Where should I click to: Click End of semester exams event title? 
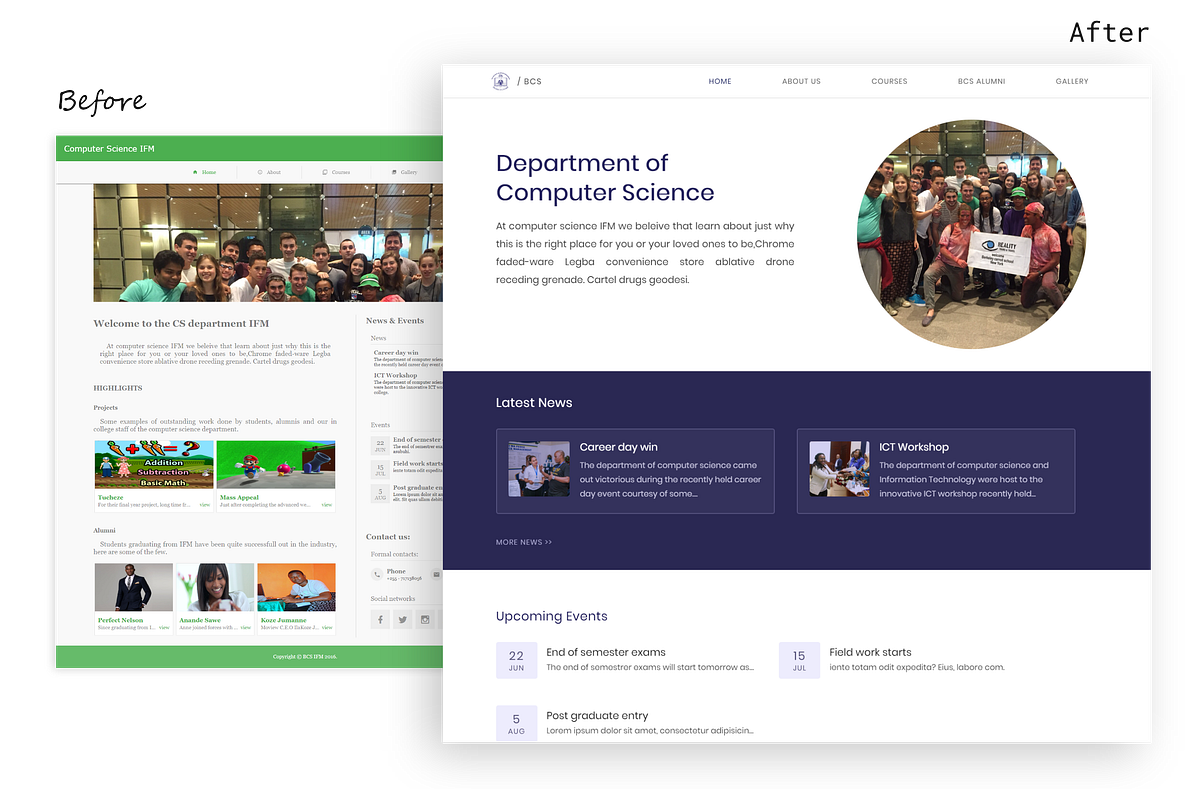[x=606, y=652]
